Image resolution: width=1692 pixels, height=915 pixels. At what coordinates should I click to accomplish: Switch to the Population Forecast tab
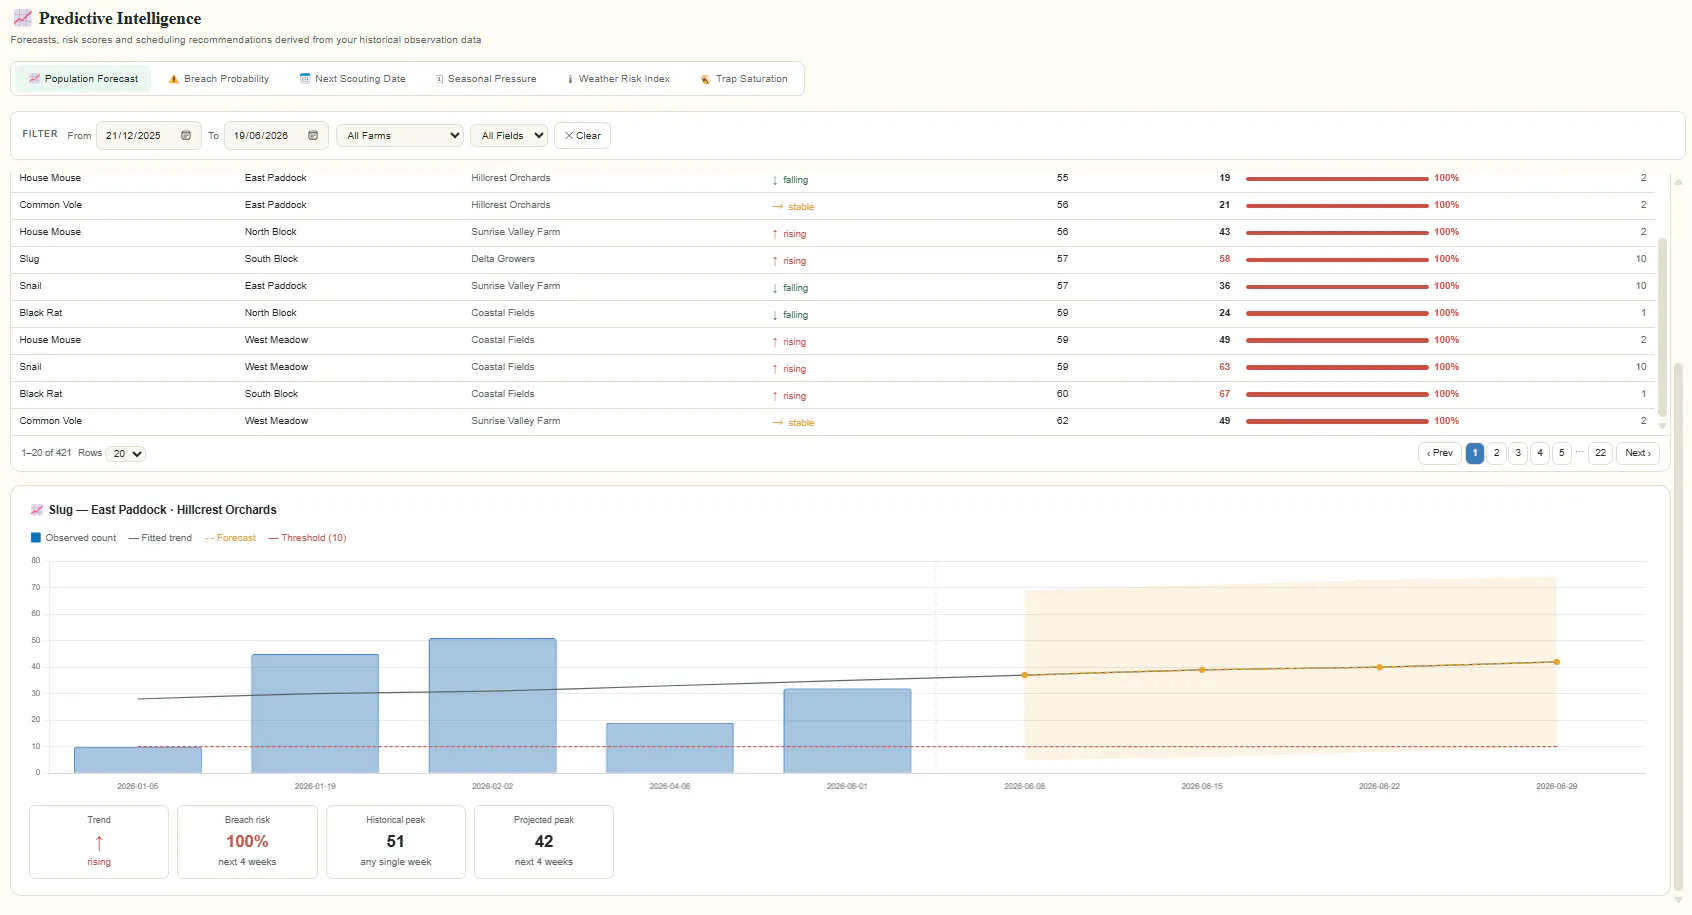pos(83,79)
